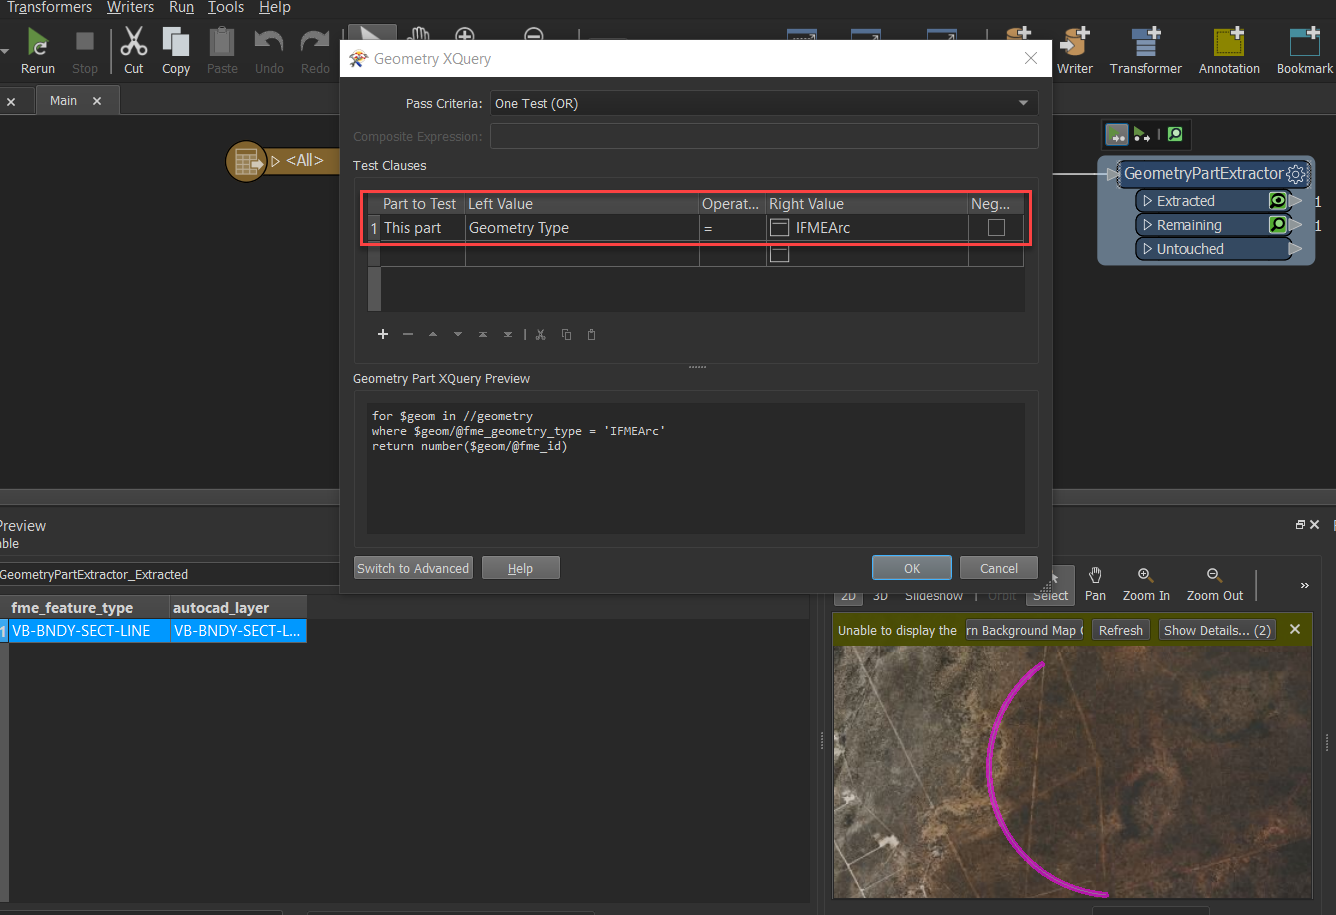Image resolution: width=1336 pixels, height=915 pixels.
Task: Copy the selected test clause row
Action: [566, 334]
